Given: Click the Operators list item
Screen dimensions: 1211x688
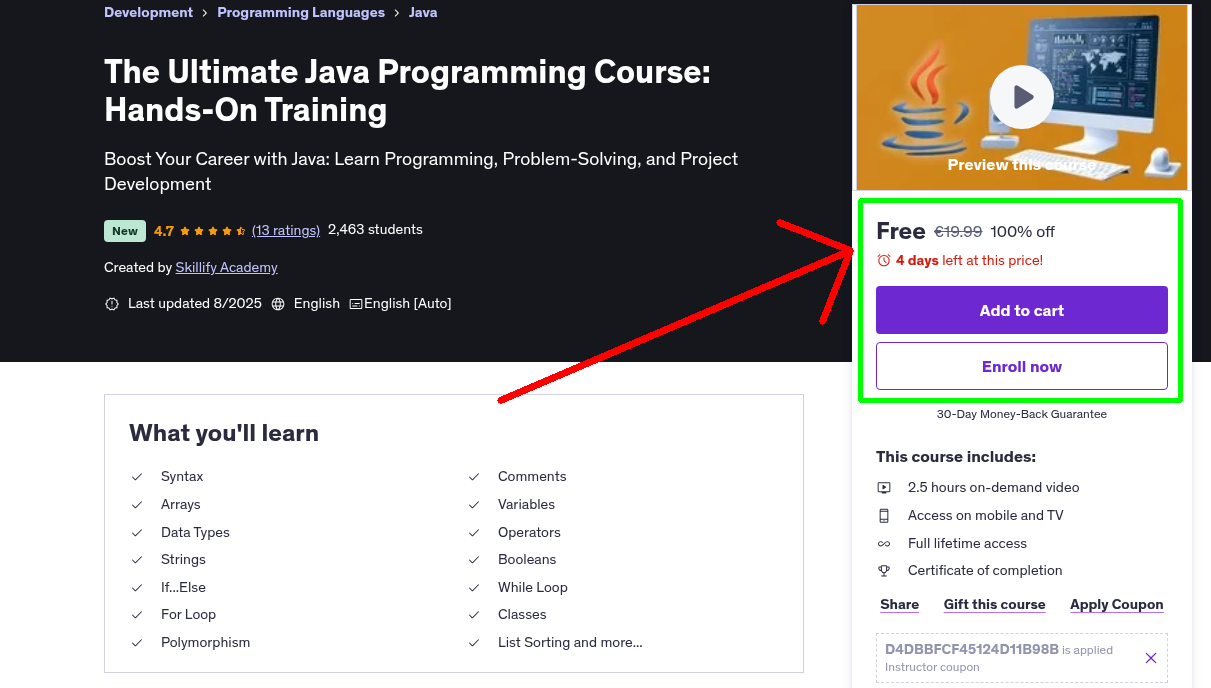Looking at the screenshot, I should (529, 533).
